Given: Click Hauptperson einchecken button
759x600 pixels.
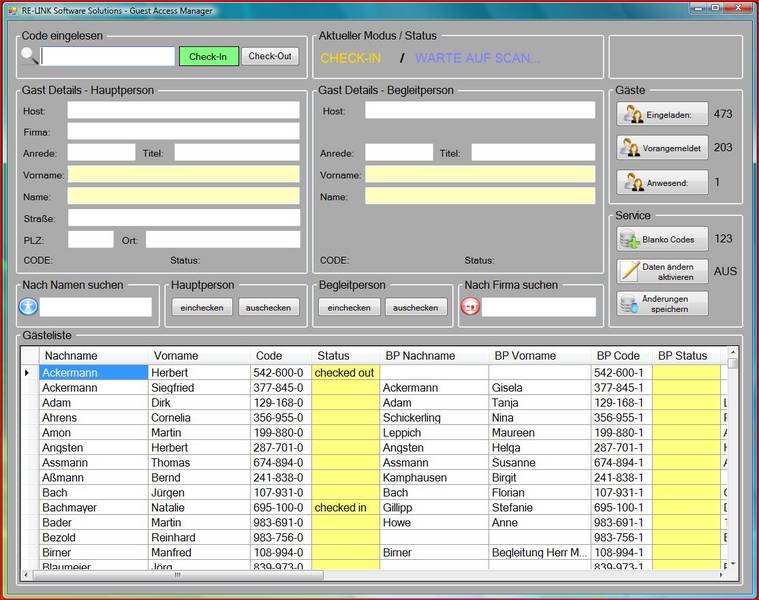Looking at the screenshot, I should pyautogui.click(x=202, y=307).
